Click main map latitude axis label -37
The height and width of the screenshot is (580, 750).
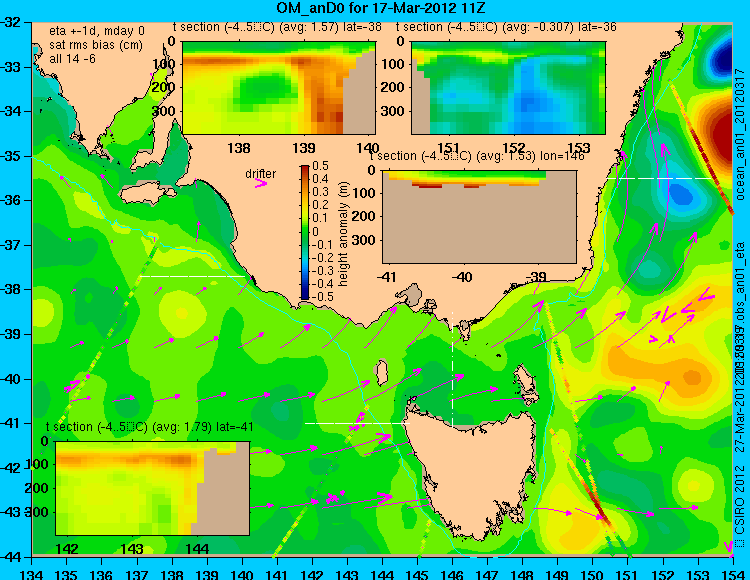click(x=11, y=245)
